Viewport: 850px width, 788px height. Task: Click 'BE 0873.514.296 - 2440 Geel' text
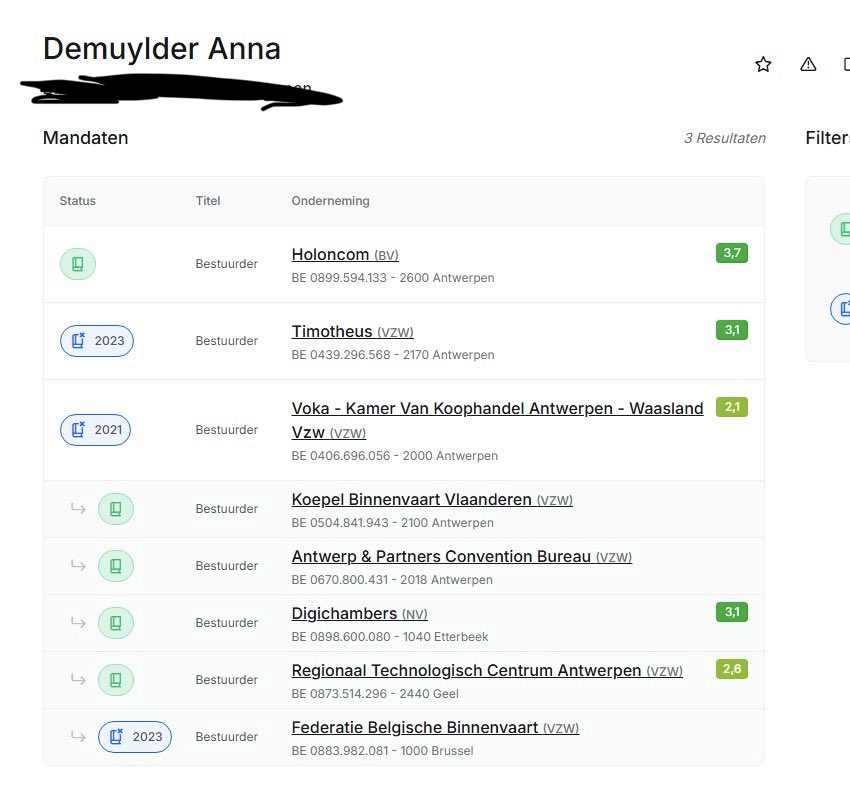coord(375,693)
